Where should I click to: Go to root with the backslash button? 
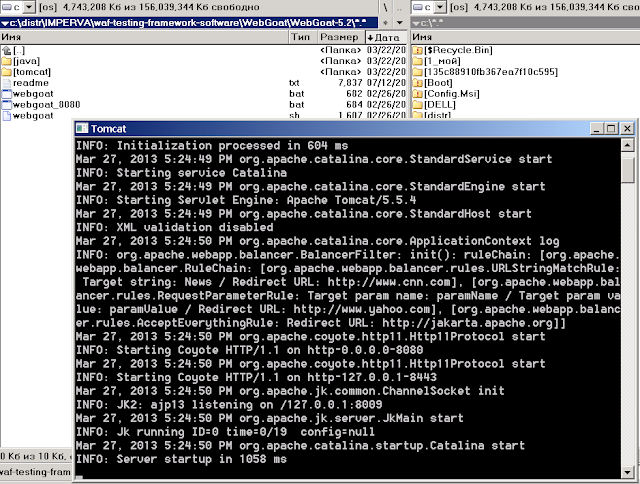click(385, 7)
